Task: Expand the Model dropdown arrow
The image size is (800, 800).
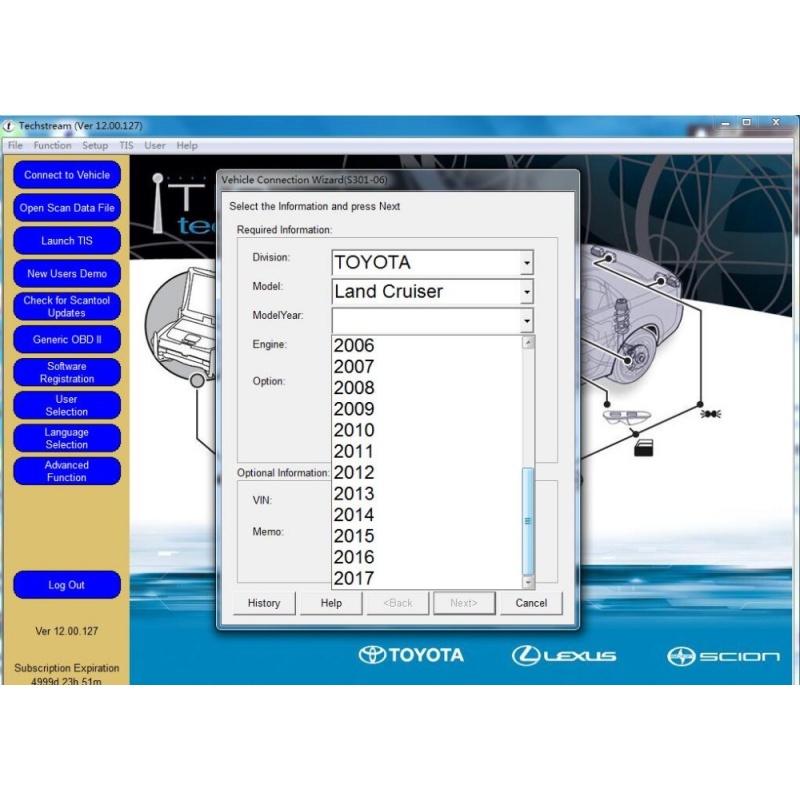Action: point(527,292)
